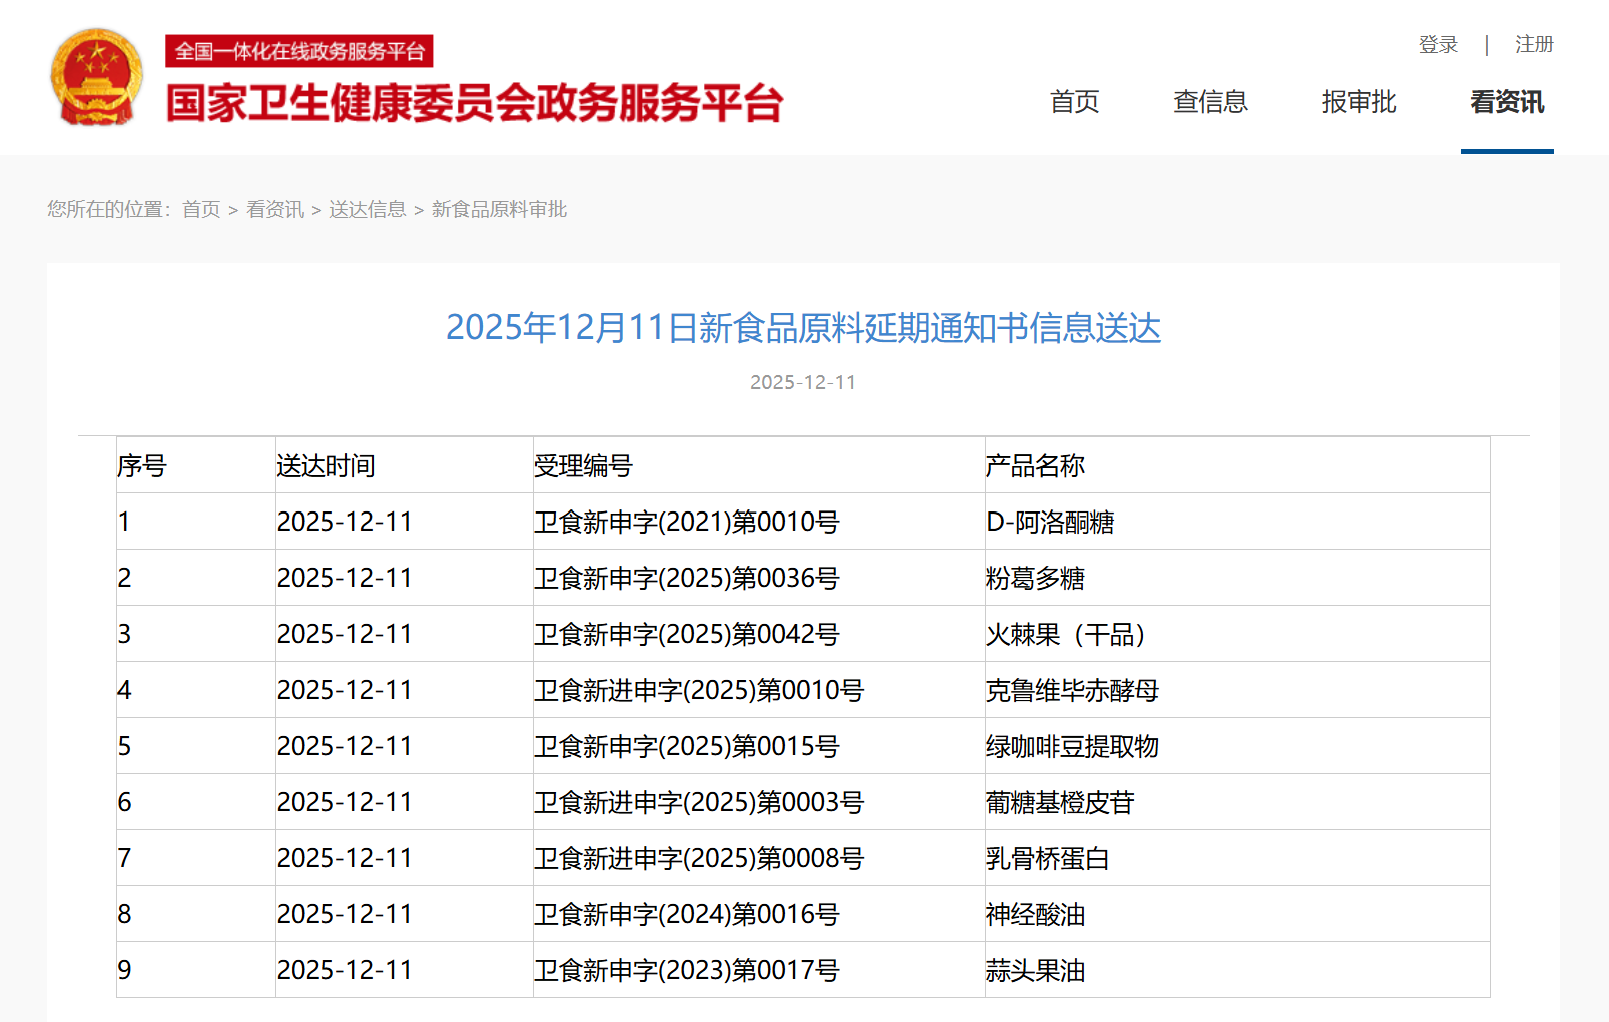
Task: Click the national emblem logo icon
Action: [x=96, y=78]
